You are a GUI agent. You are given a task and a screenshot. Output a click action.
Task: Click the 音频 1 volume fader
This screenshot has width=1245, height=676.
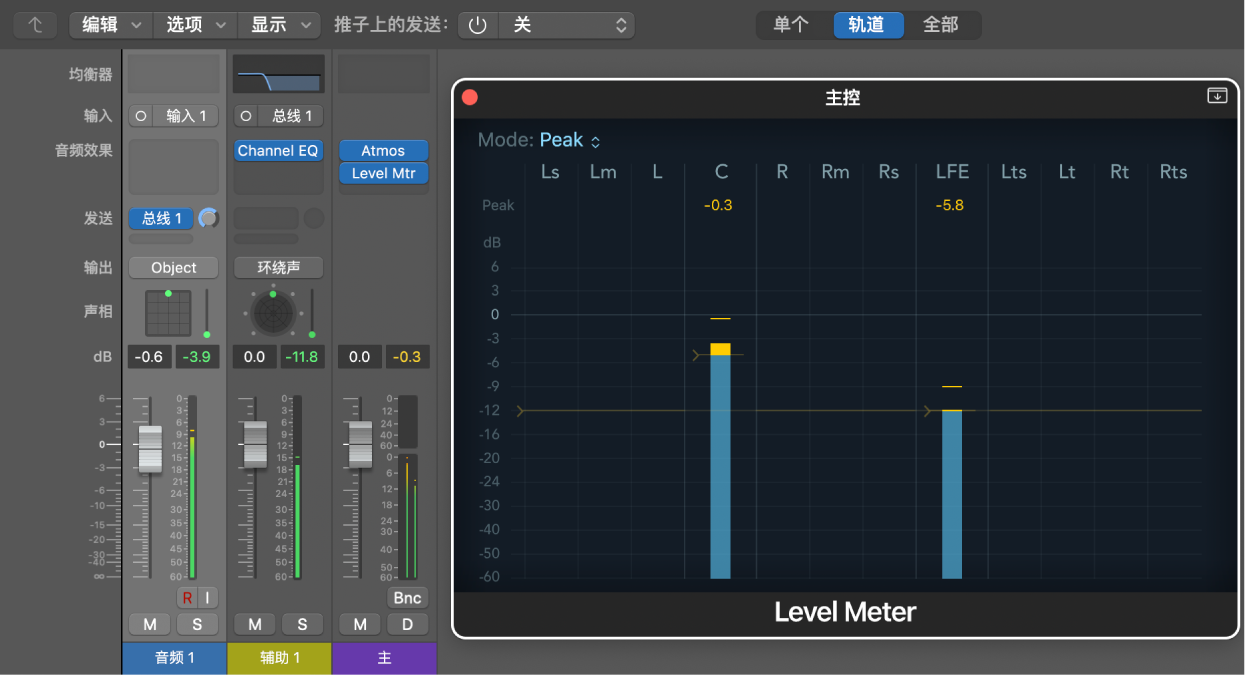pyautogui.click(x=149, y=448)
